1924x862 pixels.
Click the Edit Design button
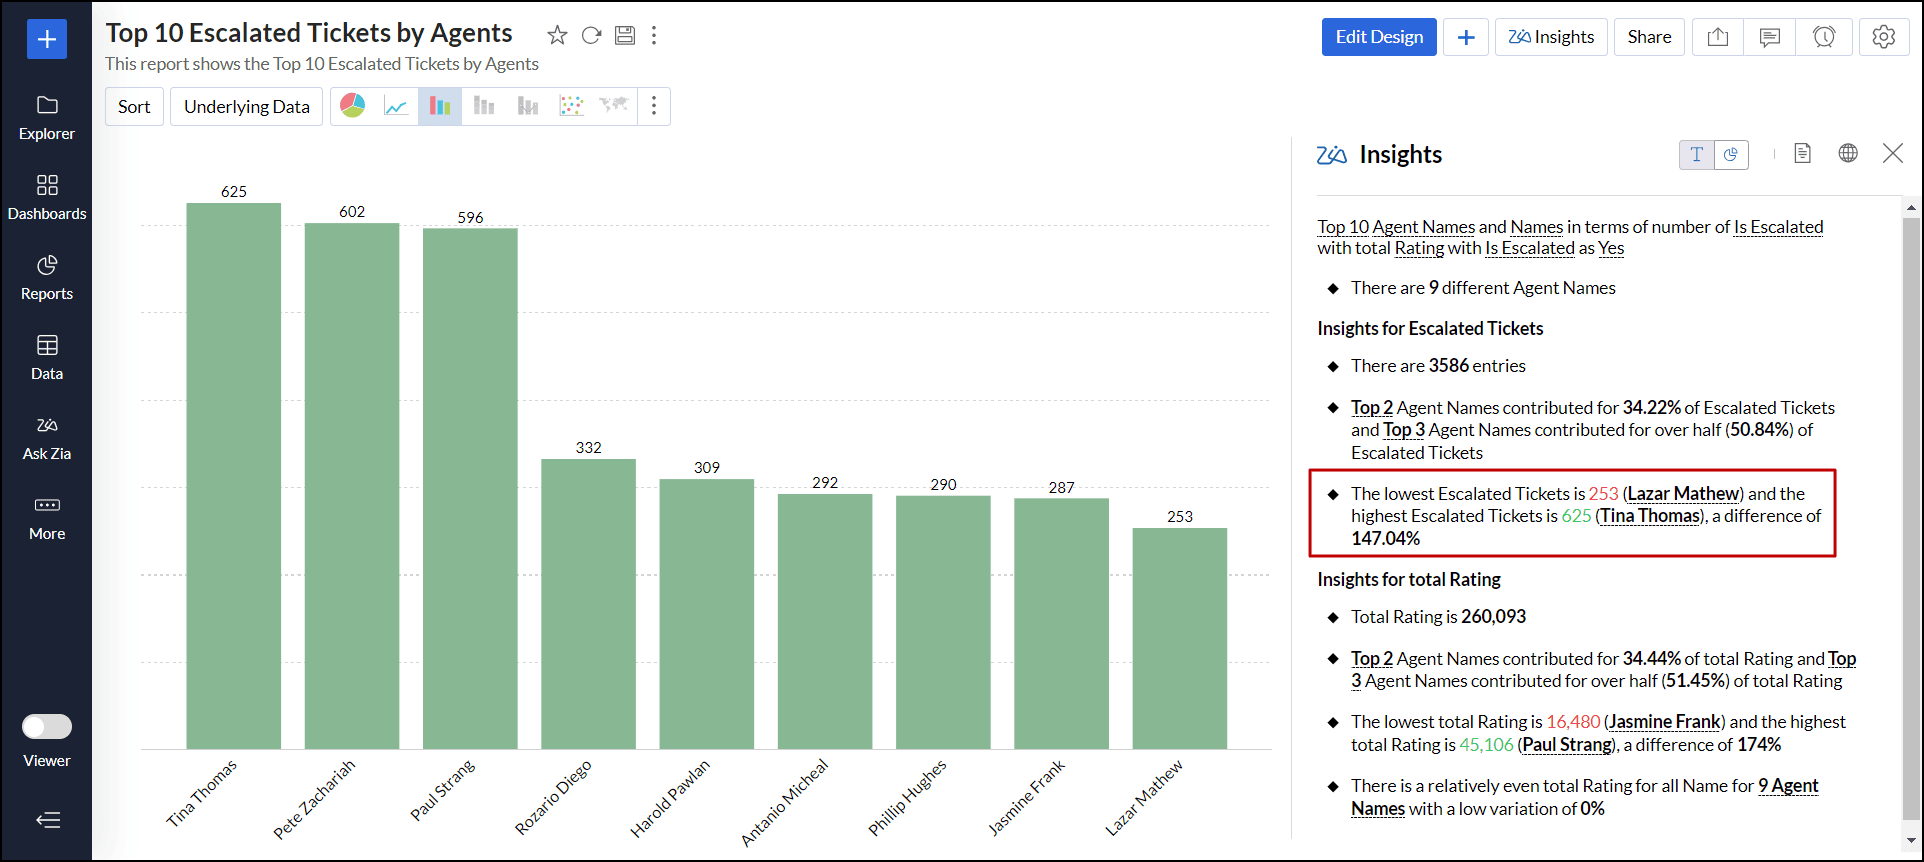click(1378, 37)
